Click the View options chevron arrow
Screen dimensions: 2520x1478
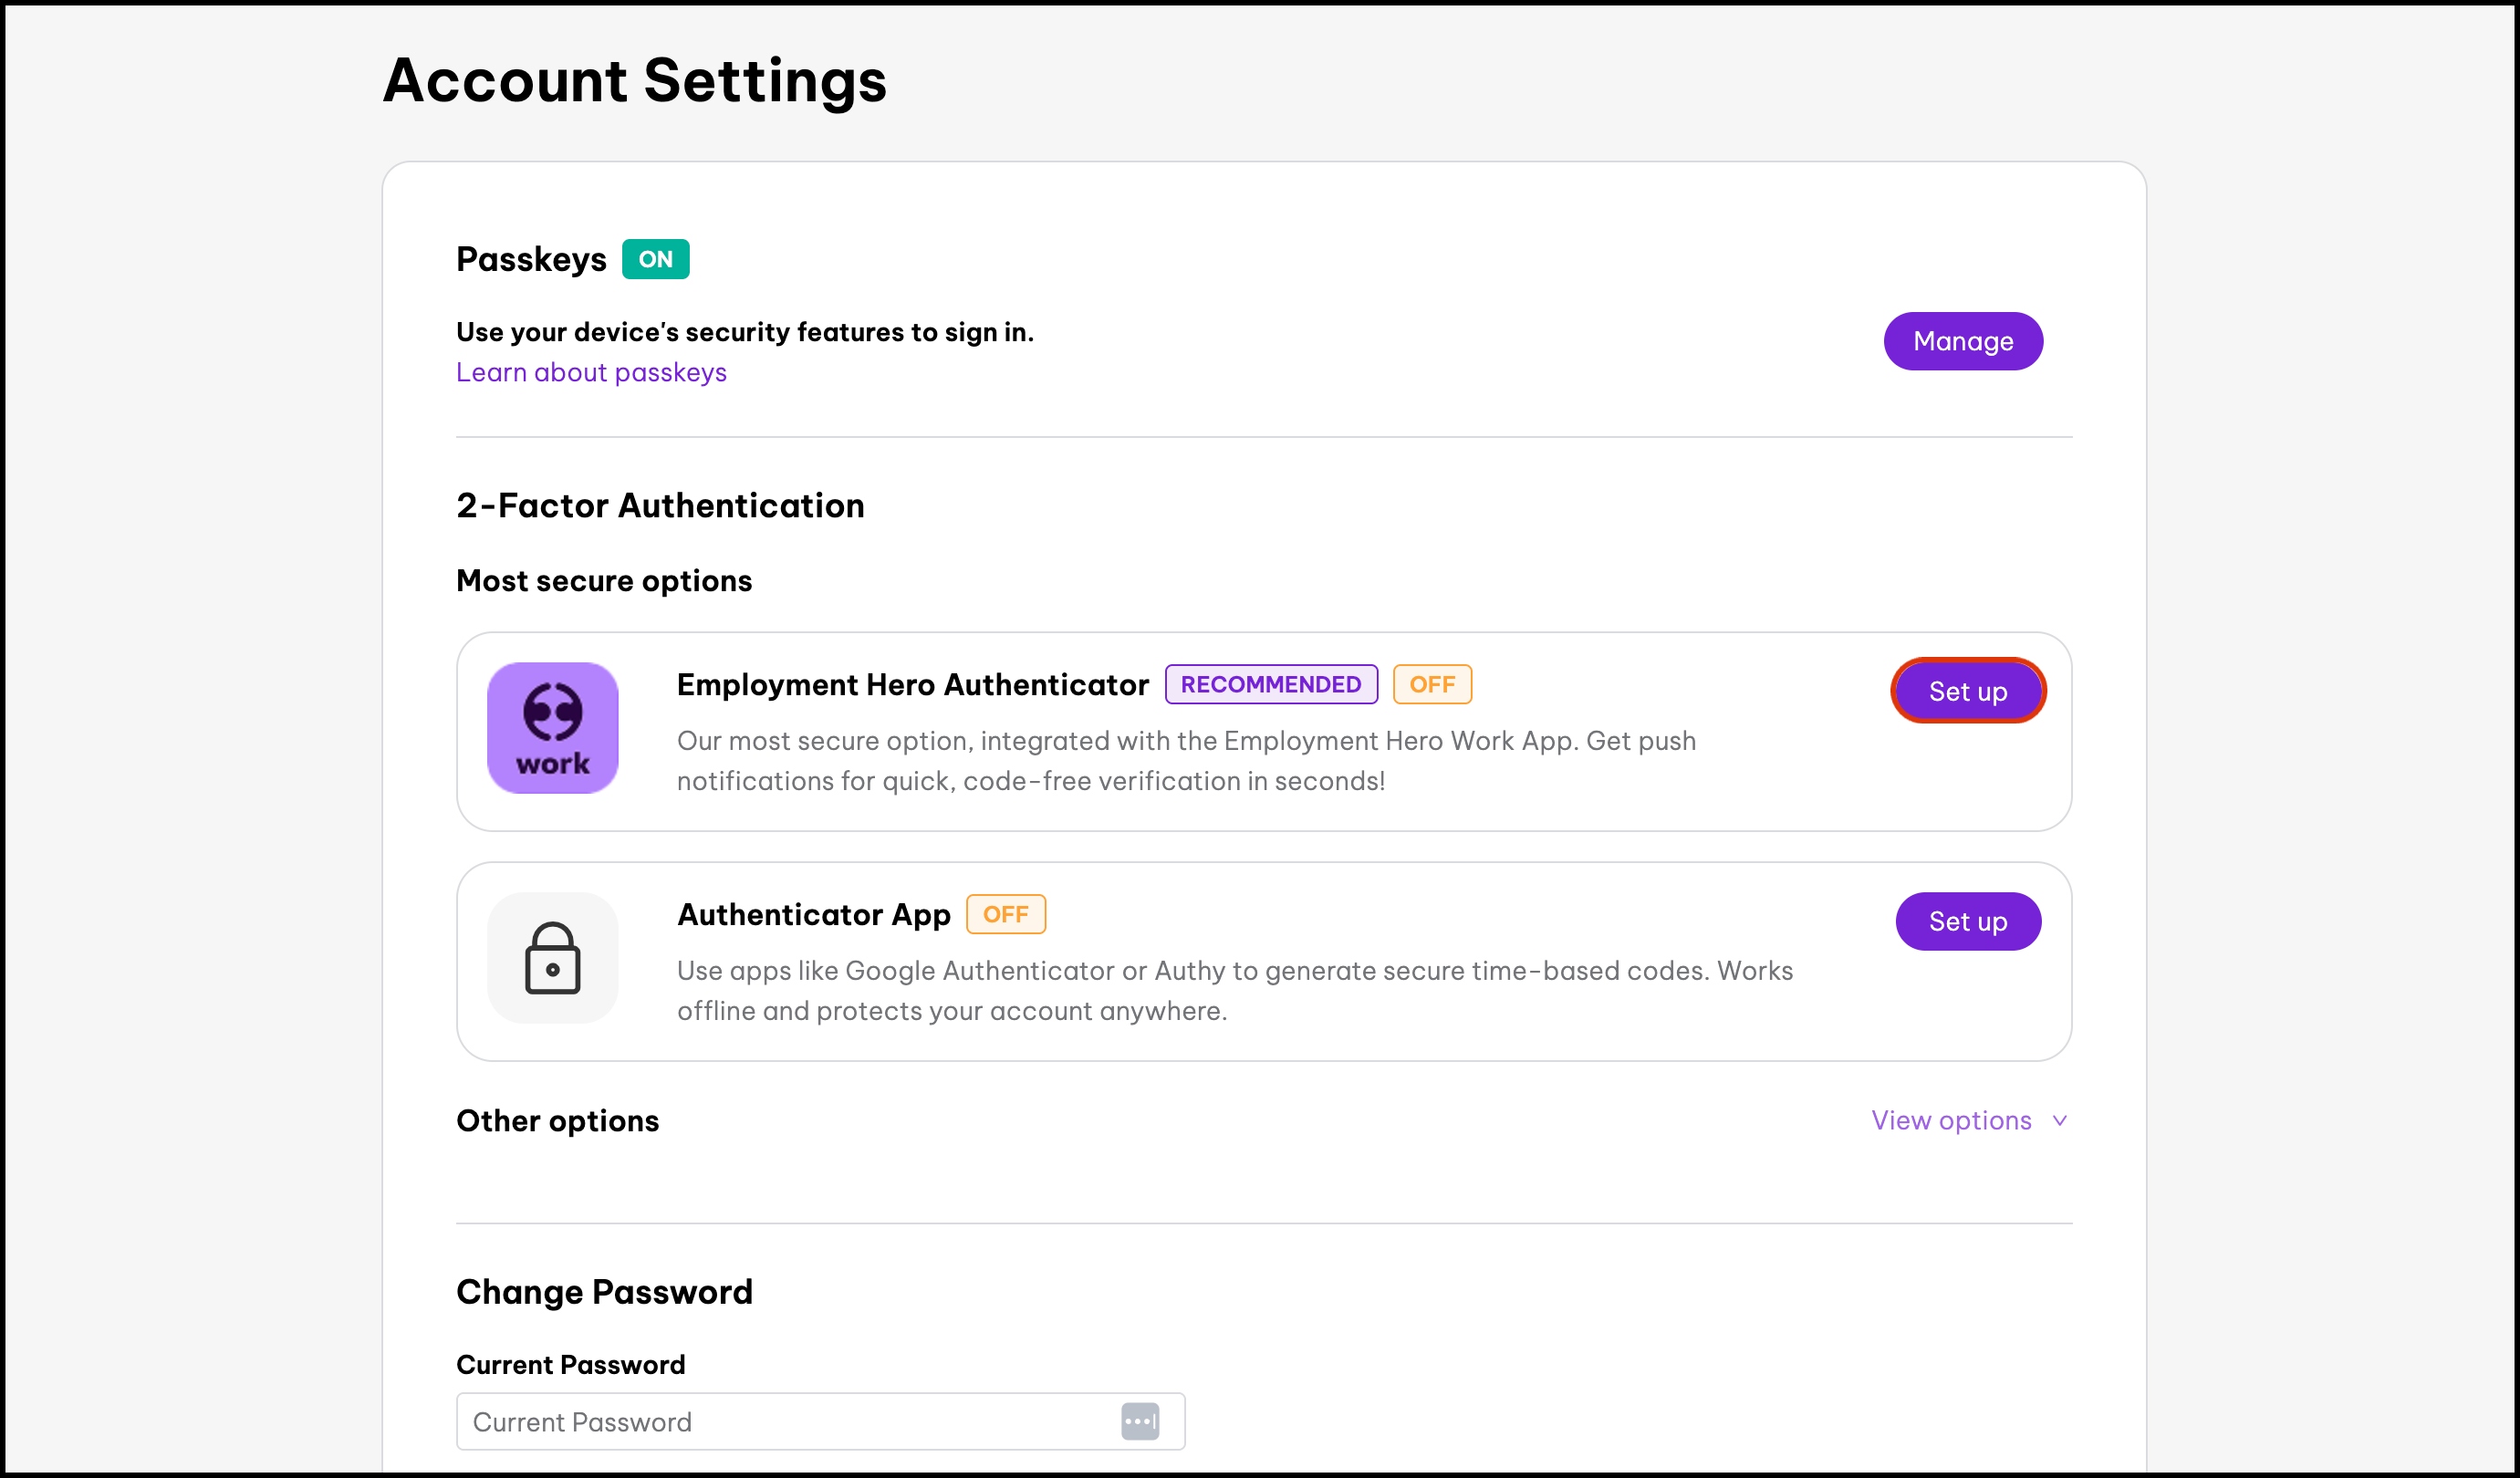point(2059,1120)
